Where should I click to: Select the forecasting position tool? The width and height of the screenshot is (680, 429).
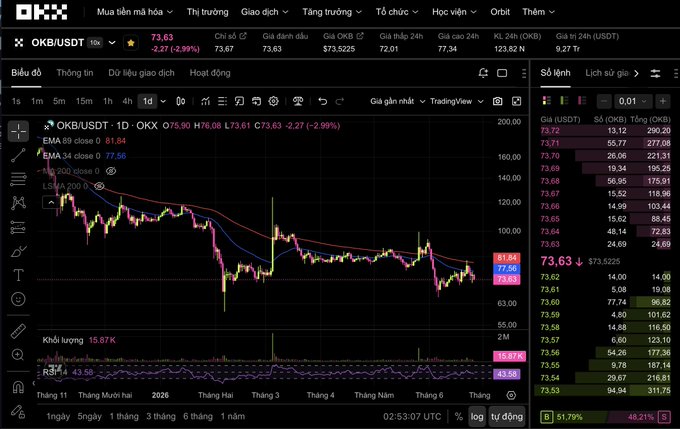(18, 227)
